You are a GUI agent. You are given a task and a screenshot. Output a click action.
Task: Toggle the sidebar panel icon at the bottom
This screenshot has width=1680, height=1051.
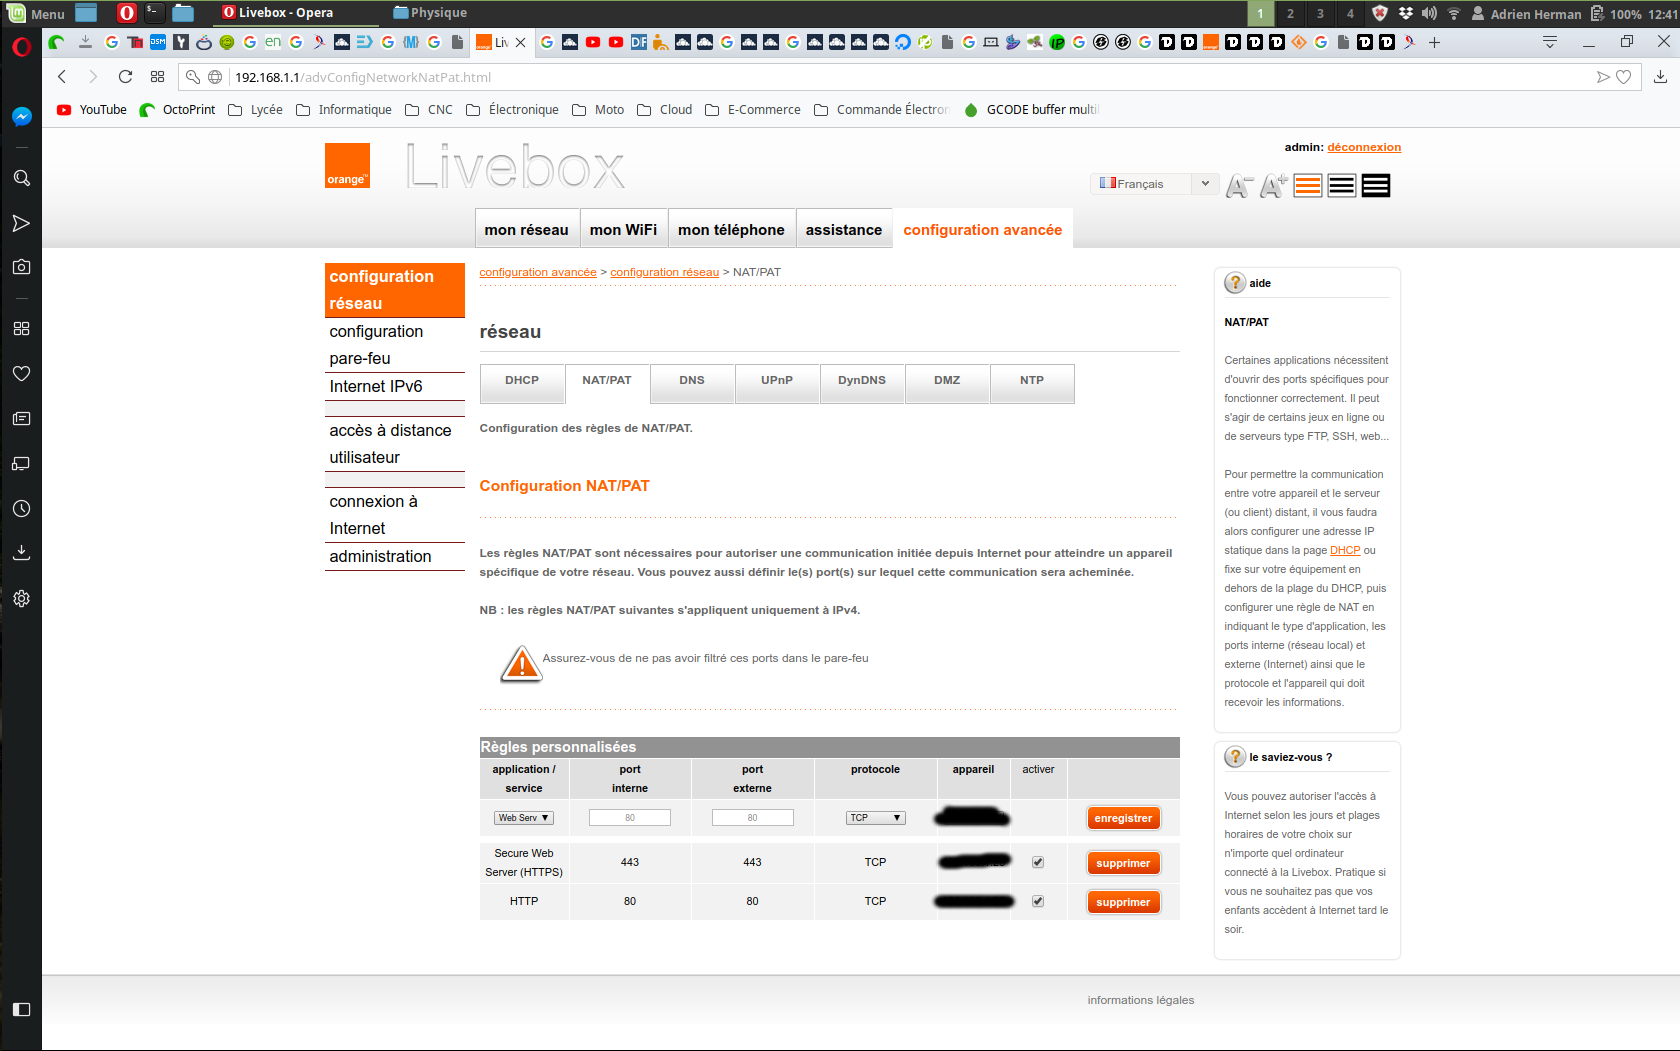pyautogui.click(x=21, y=1009)
